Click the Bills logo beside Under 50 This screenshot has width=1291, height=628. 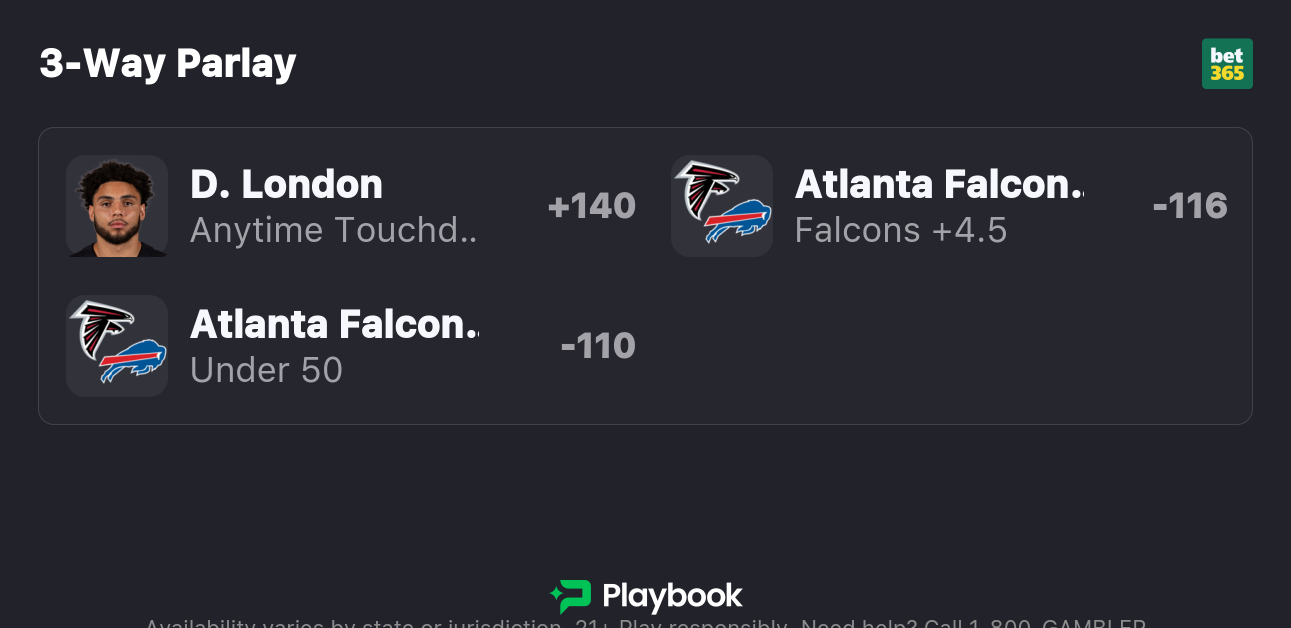(133, 362)
